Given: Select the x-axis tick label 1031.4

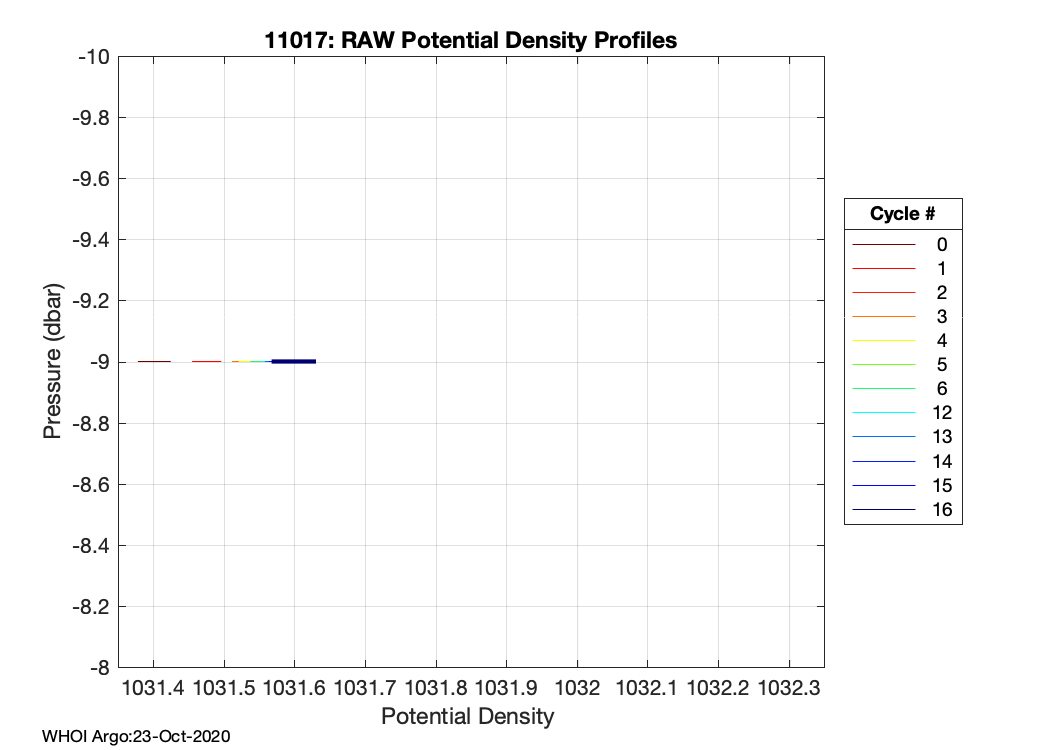Looking at the screenshot, I should 153,689.
